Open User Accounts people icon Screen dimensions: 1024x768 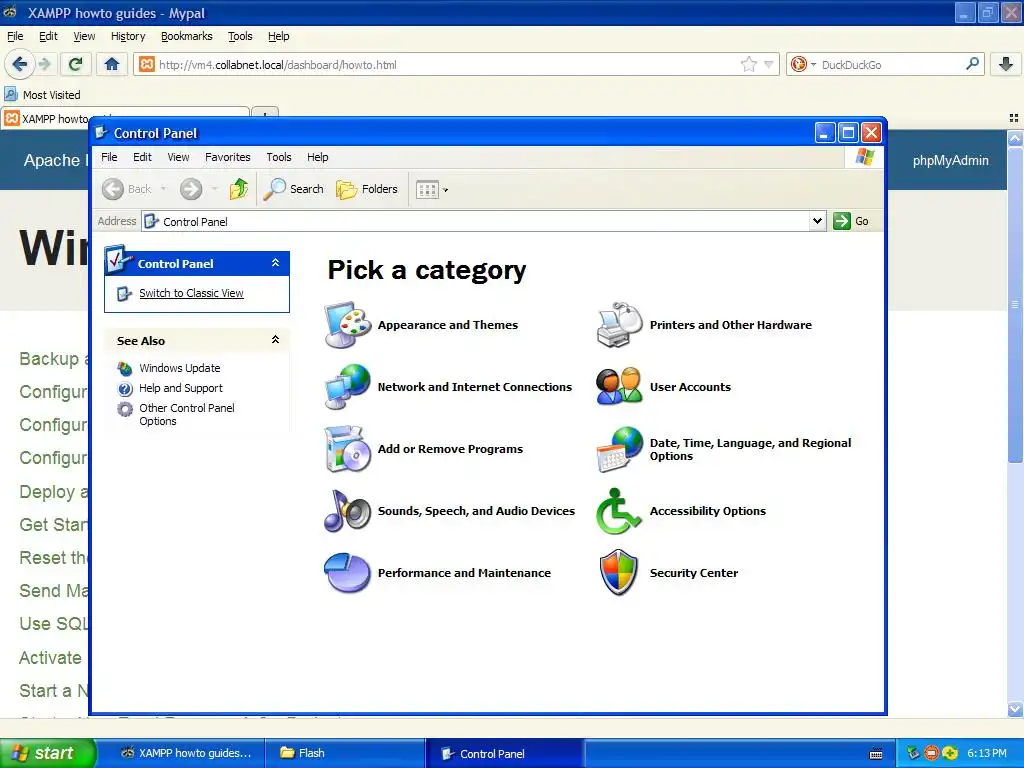coord(619,387)
